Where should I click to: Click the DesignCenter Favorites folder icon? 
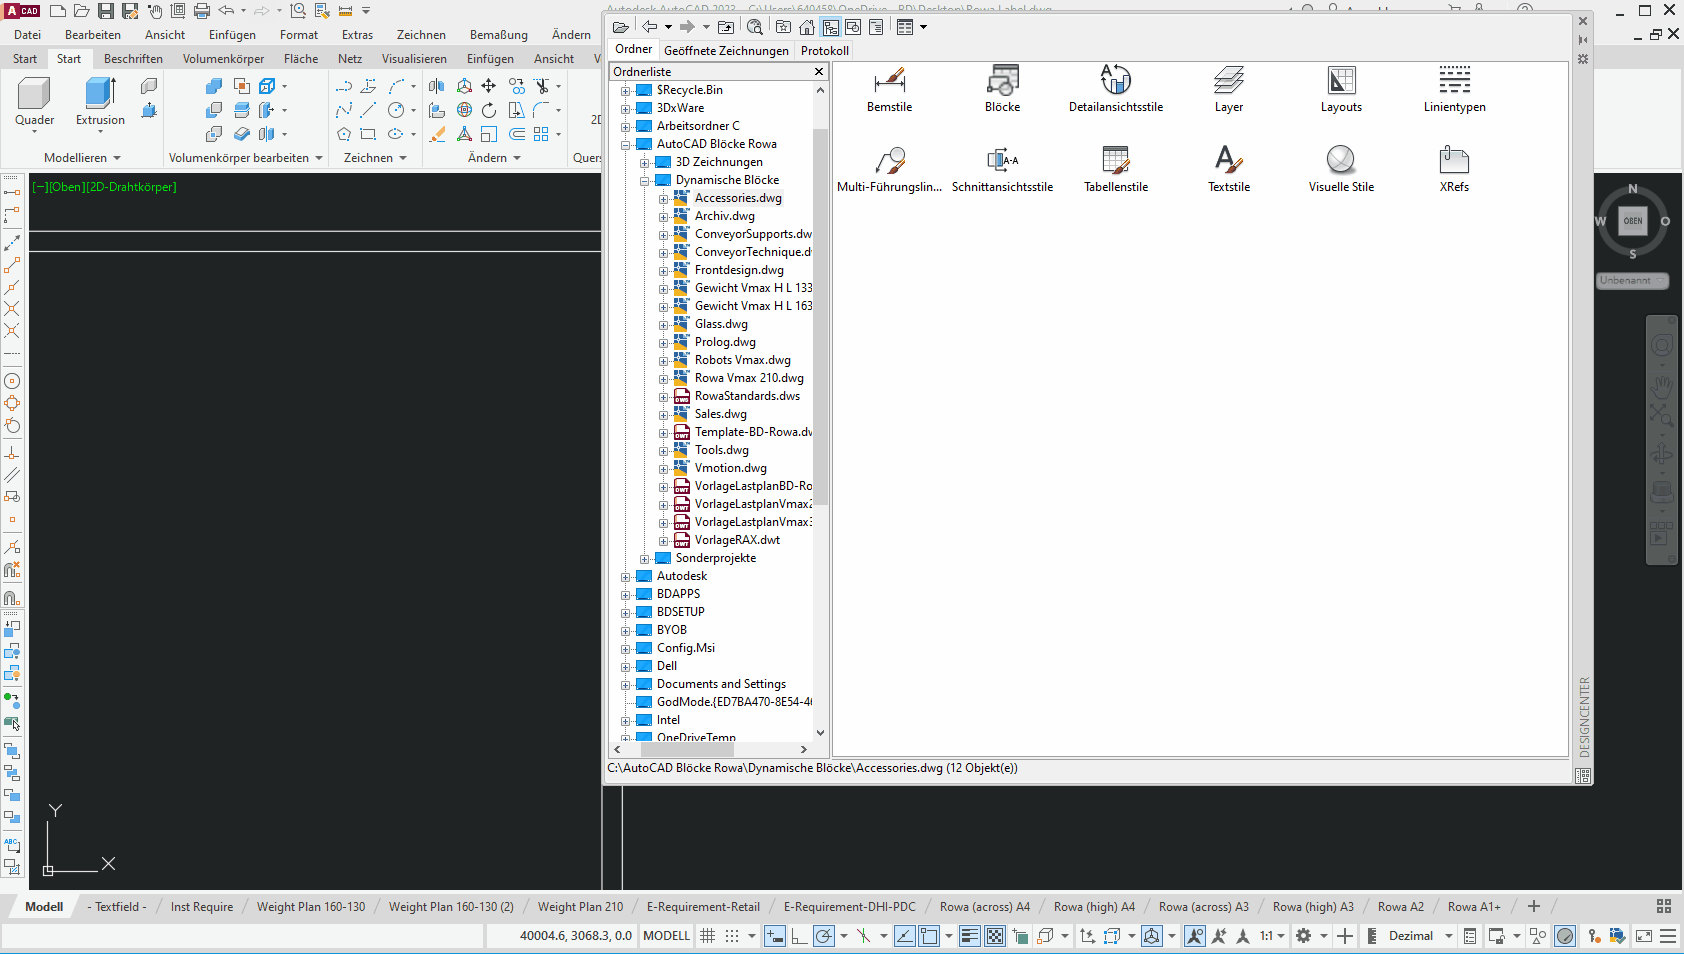coord(783,27)
